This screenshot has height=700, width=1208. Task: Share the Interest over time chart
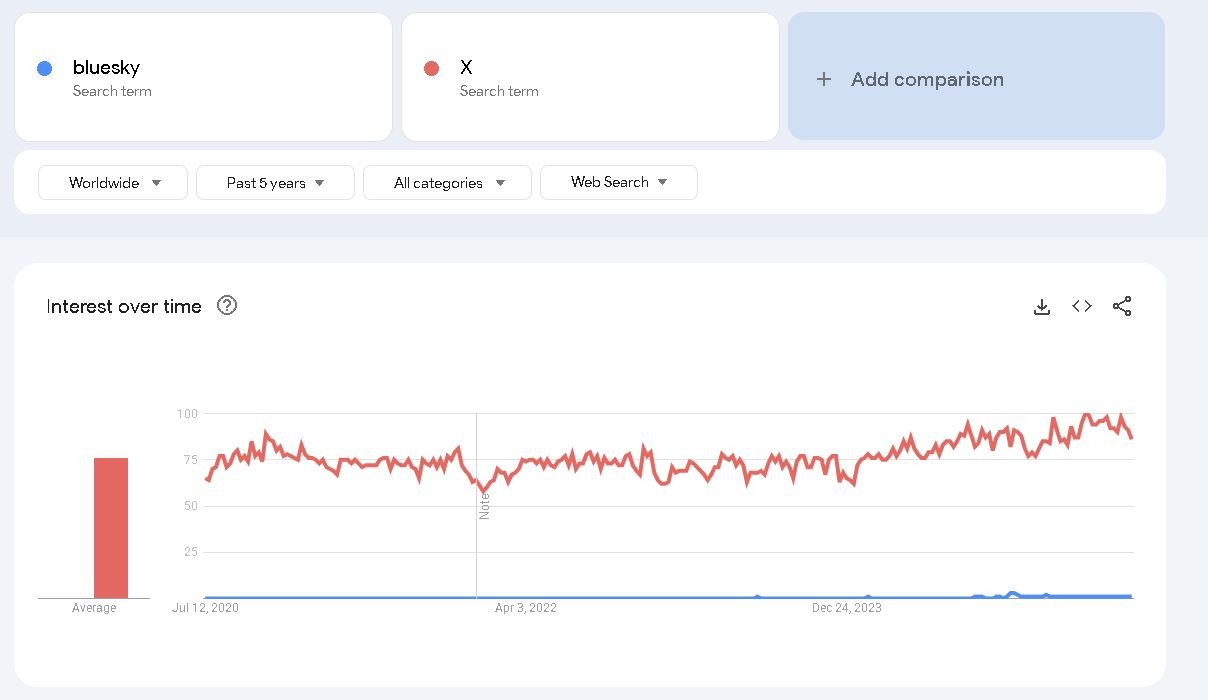pyautogui.click(x=1122, y=307)
